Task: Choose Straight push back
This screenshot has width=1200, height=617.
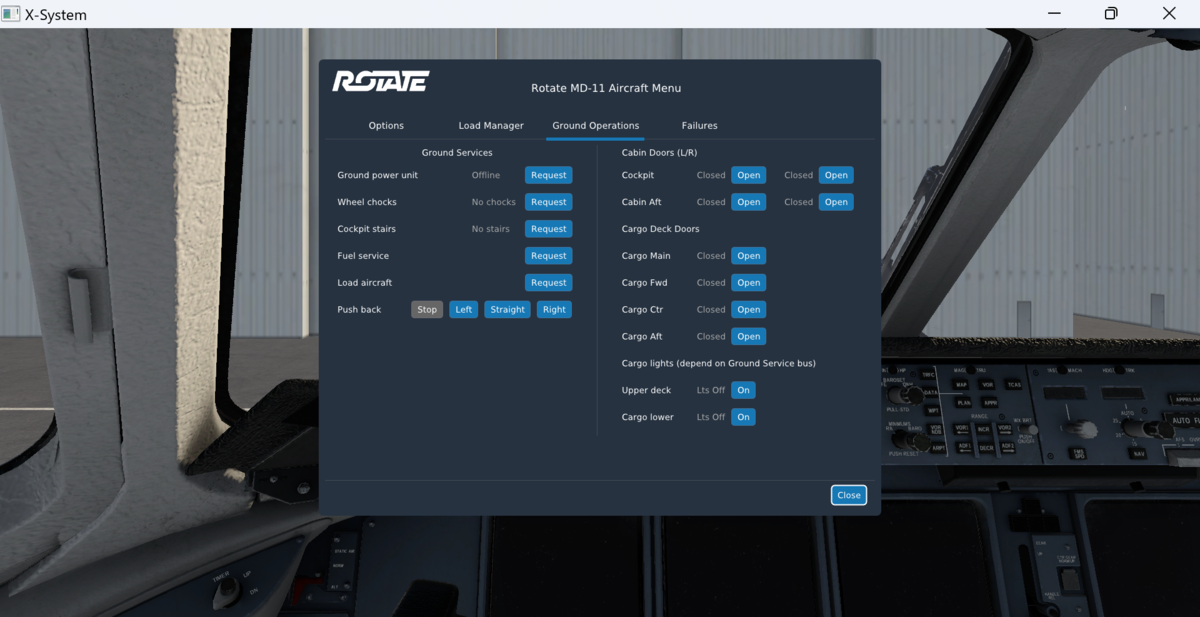Action: pos(508,310)
